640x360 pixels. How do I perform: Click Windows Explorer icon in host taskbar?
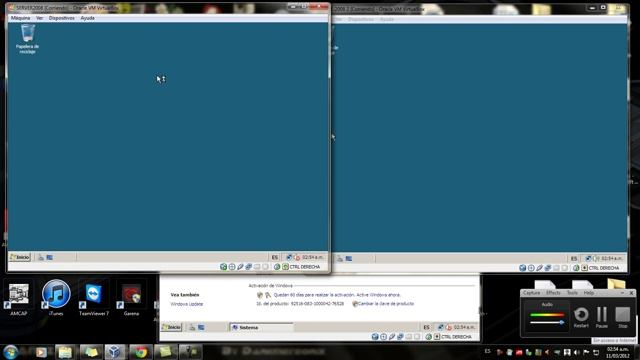click(65, 352)
